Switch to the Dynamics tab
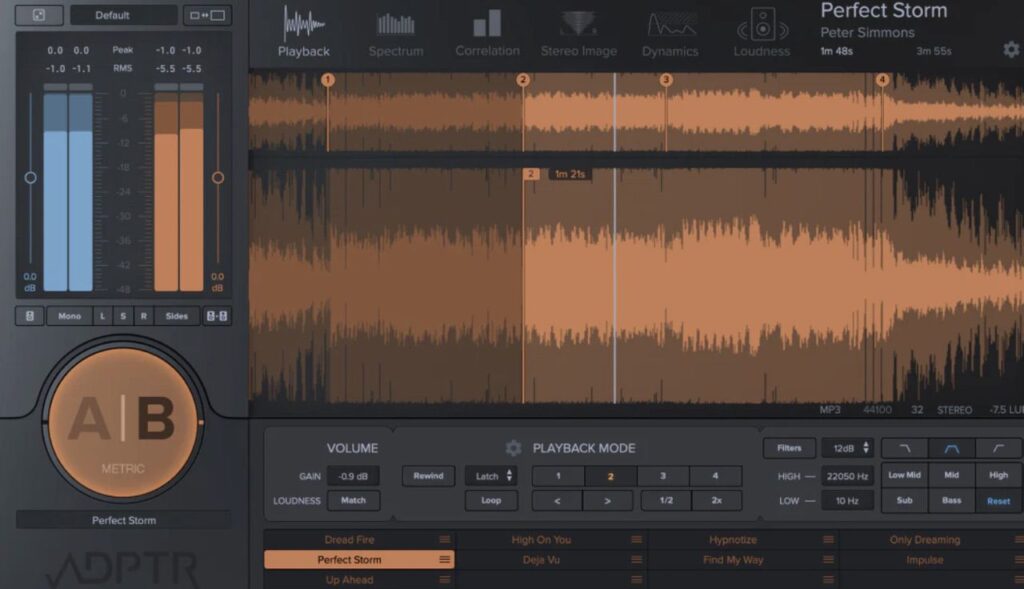1024x589 pixels. point(671,33)
